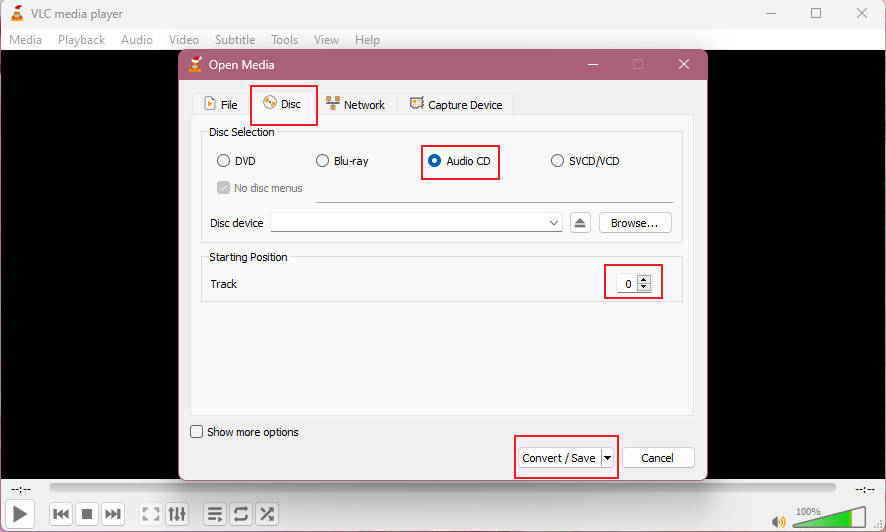Open the Media menu

(25, 40)
